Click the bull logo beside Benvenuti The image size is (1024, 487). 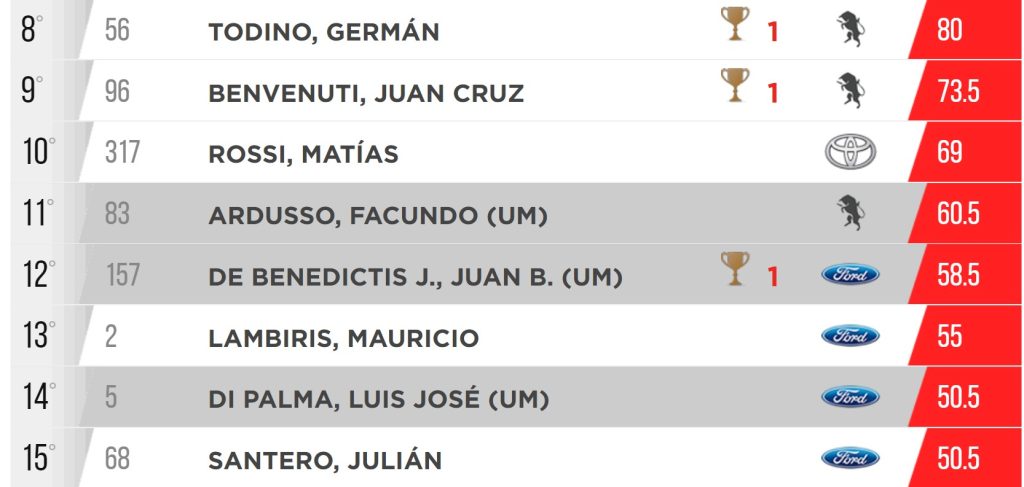(850, 91)
